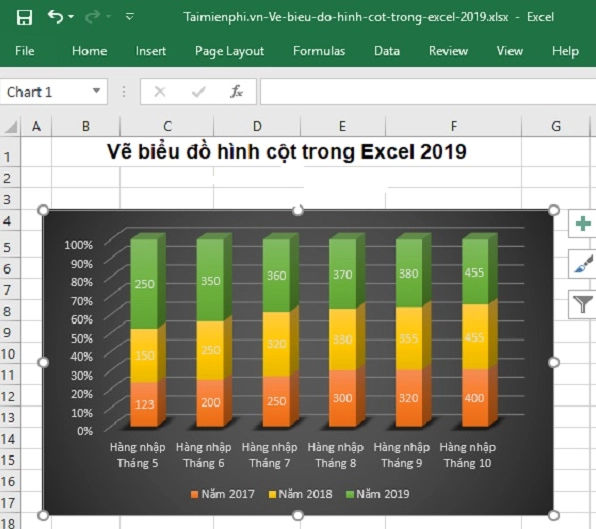Click the green data label 250
Image resolution: width=596 pixels, height=529 pixels.
pyautogui.click(x=144, y=284)
